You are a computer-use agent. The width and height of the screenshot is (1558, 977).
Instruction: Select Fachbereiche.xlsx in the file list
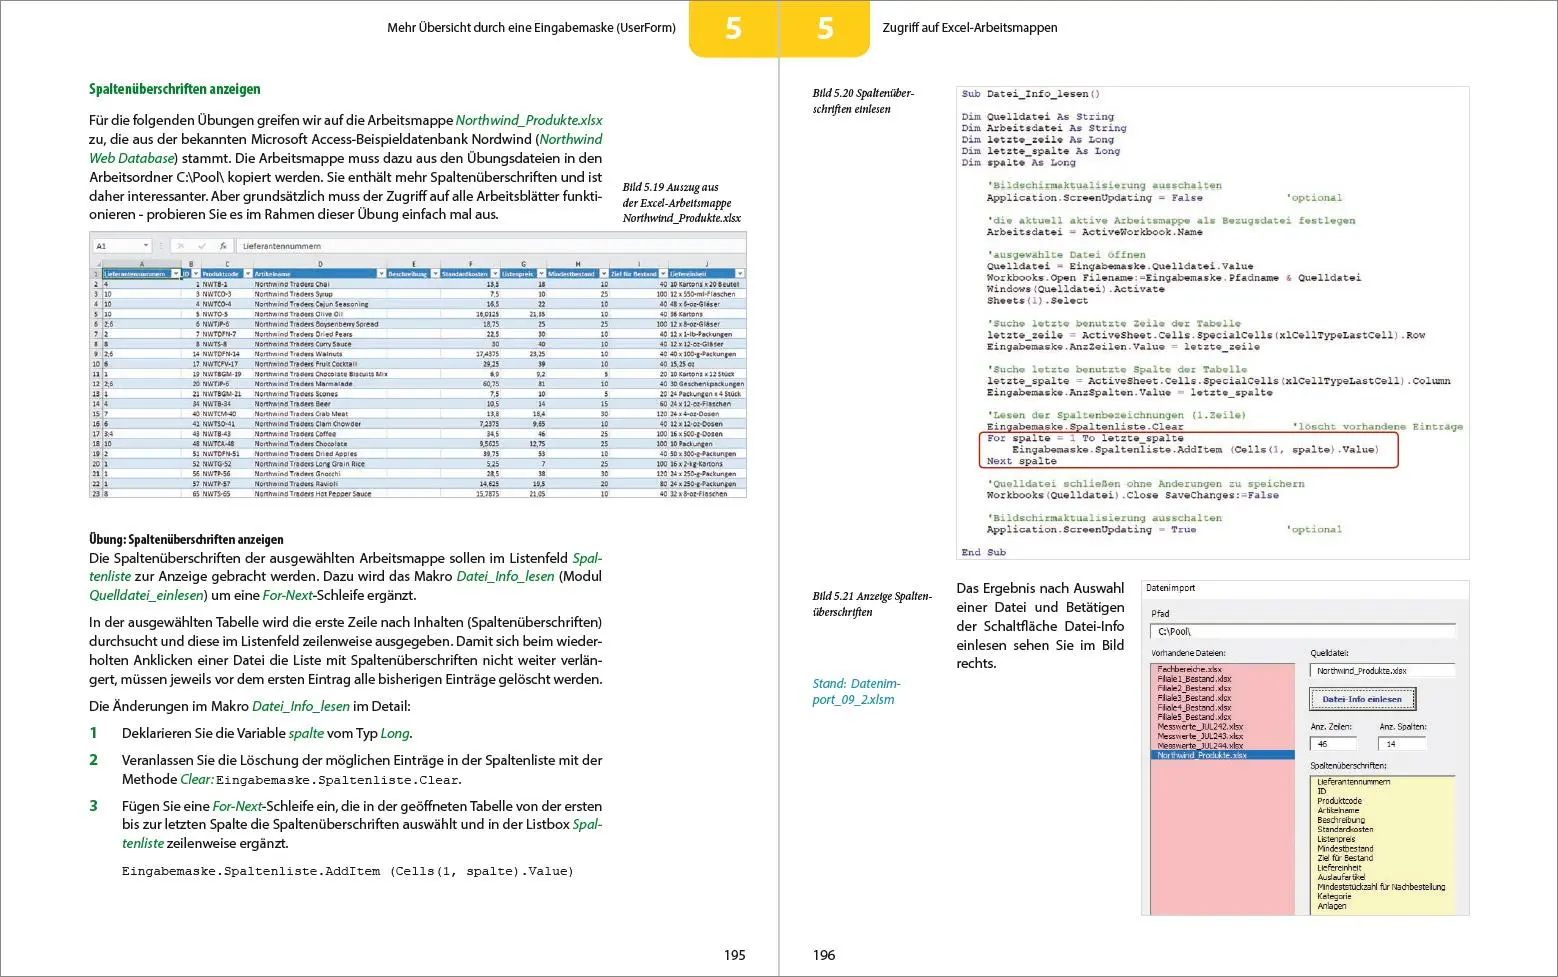pyautogui.click(x=1223, y=669)
